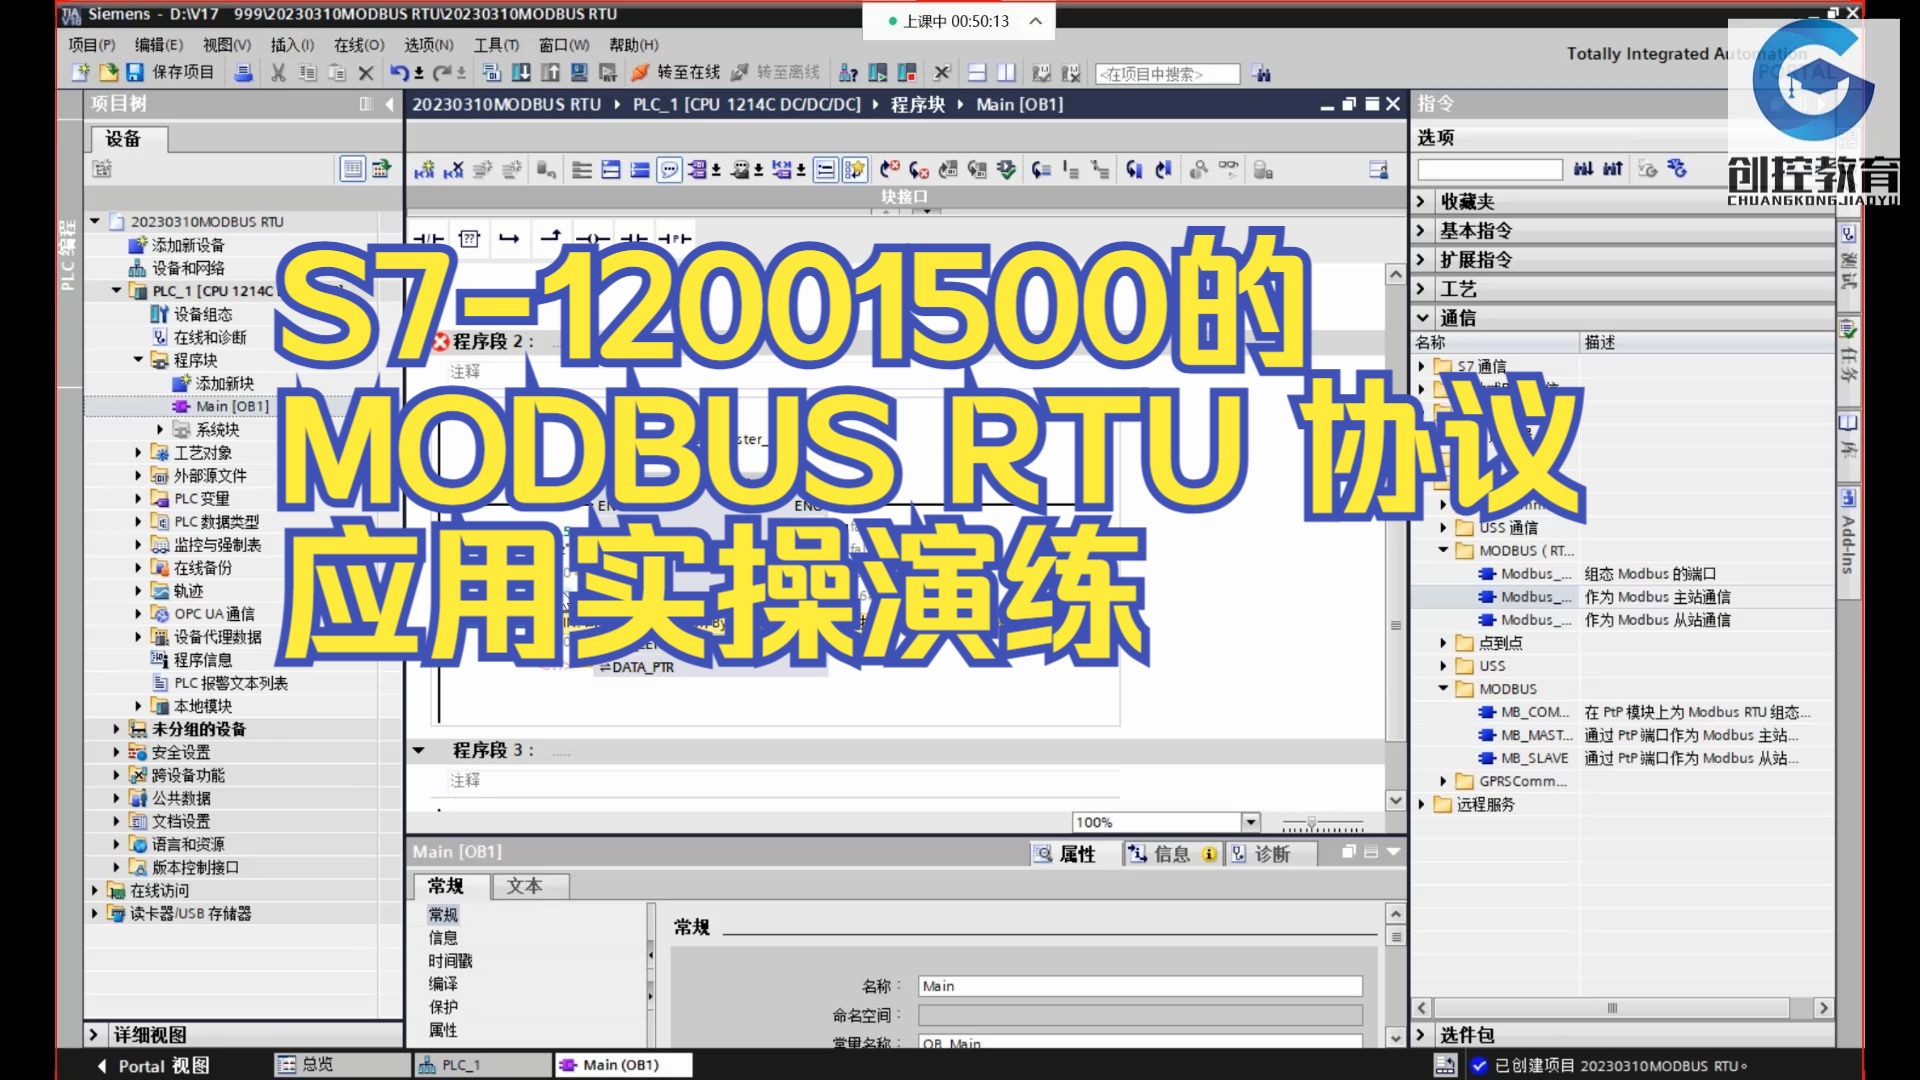Viewport: 1920px width, 1080px height.
Task: Expand the 选件包 section
Action: tap(1421, 1035)
